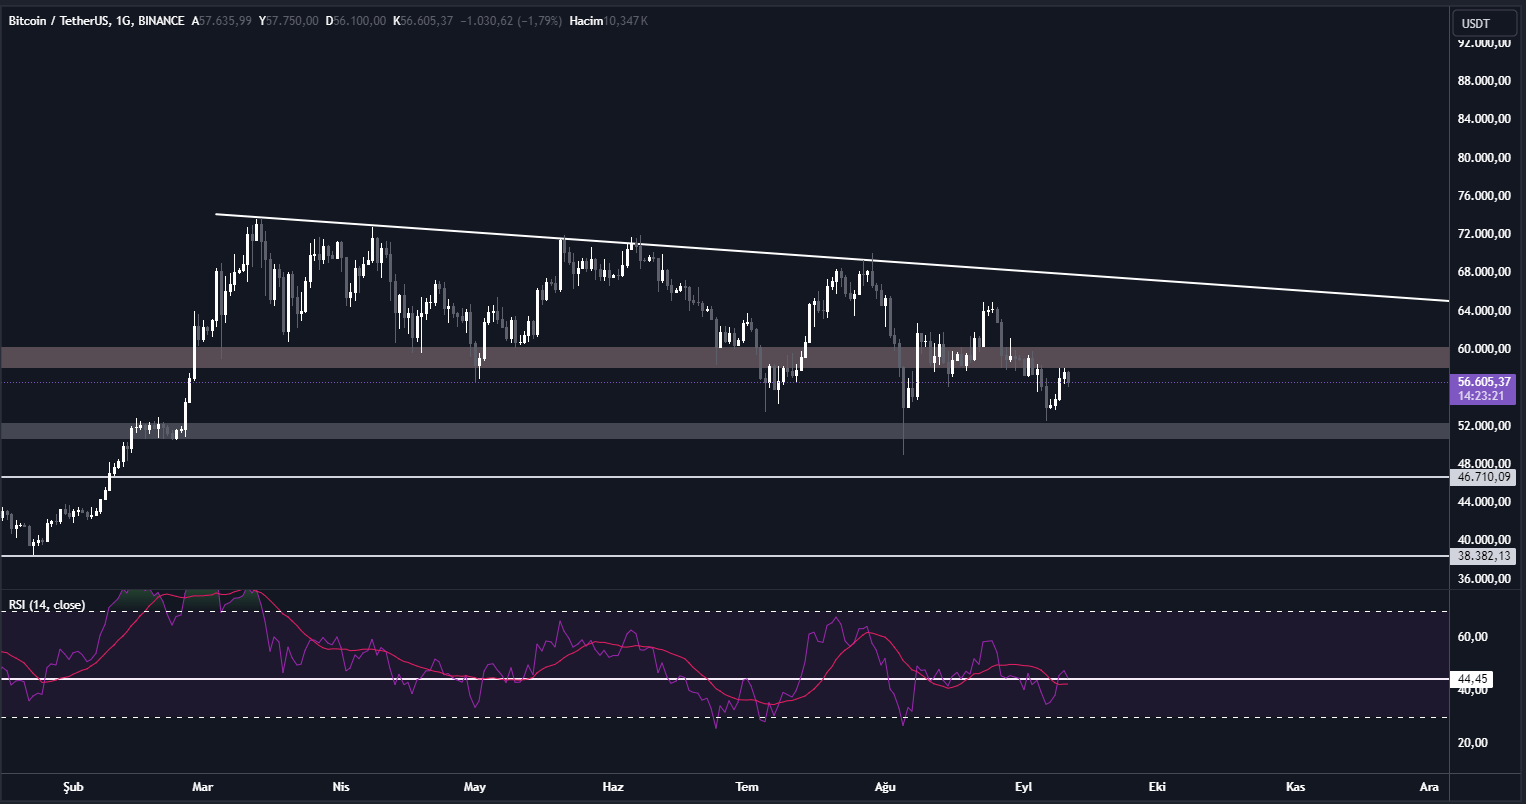The height and width of the screenshot is (804, 1526).
Task: Click the 44.000,00 price scale label
Action: tap(1484, 502)
